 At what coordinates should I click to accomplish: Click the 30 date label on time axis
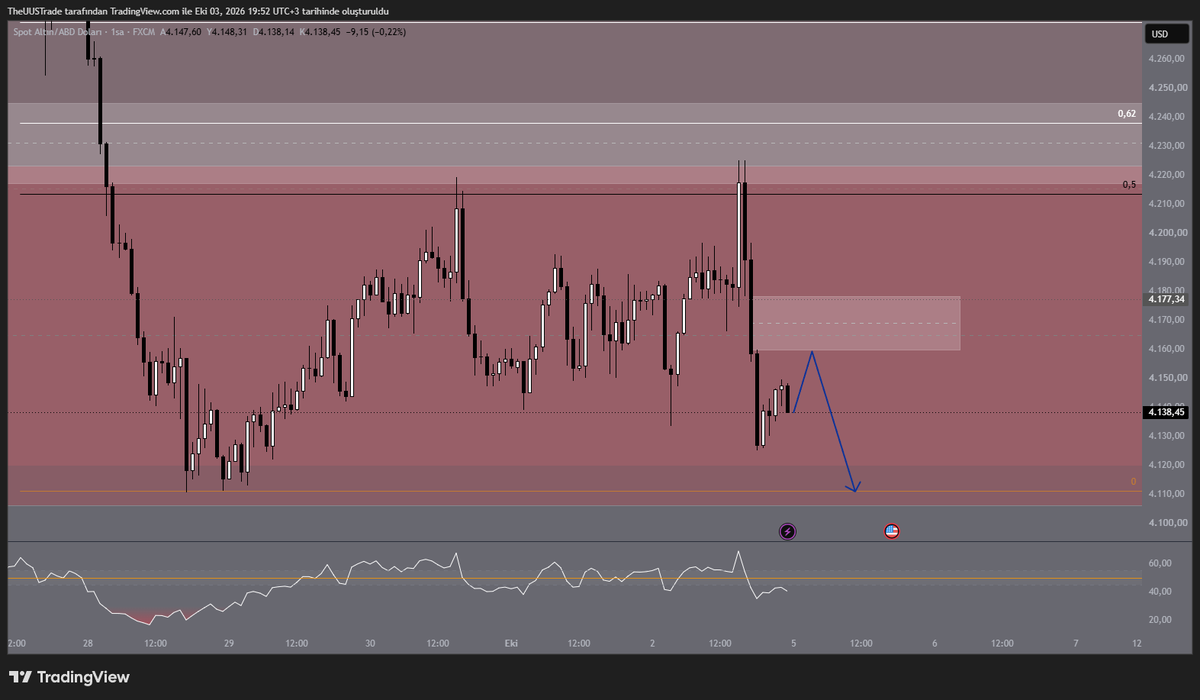click(x=370, y=644)
